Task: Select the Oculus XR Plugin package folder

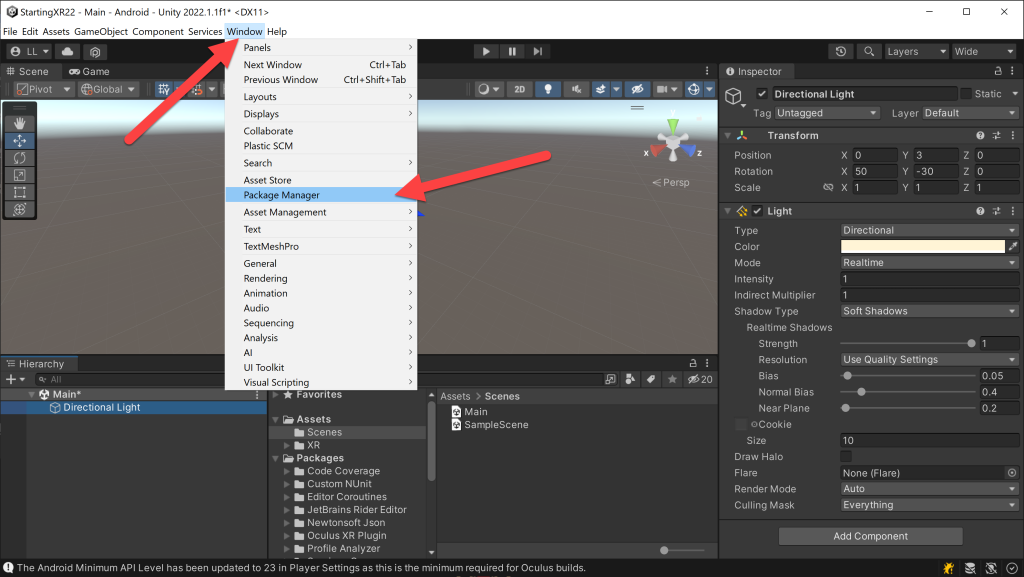Action: pyautogui.click(x=347, y=535)
